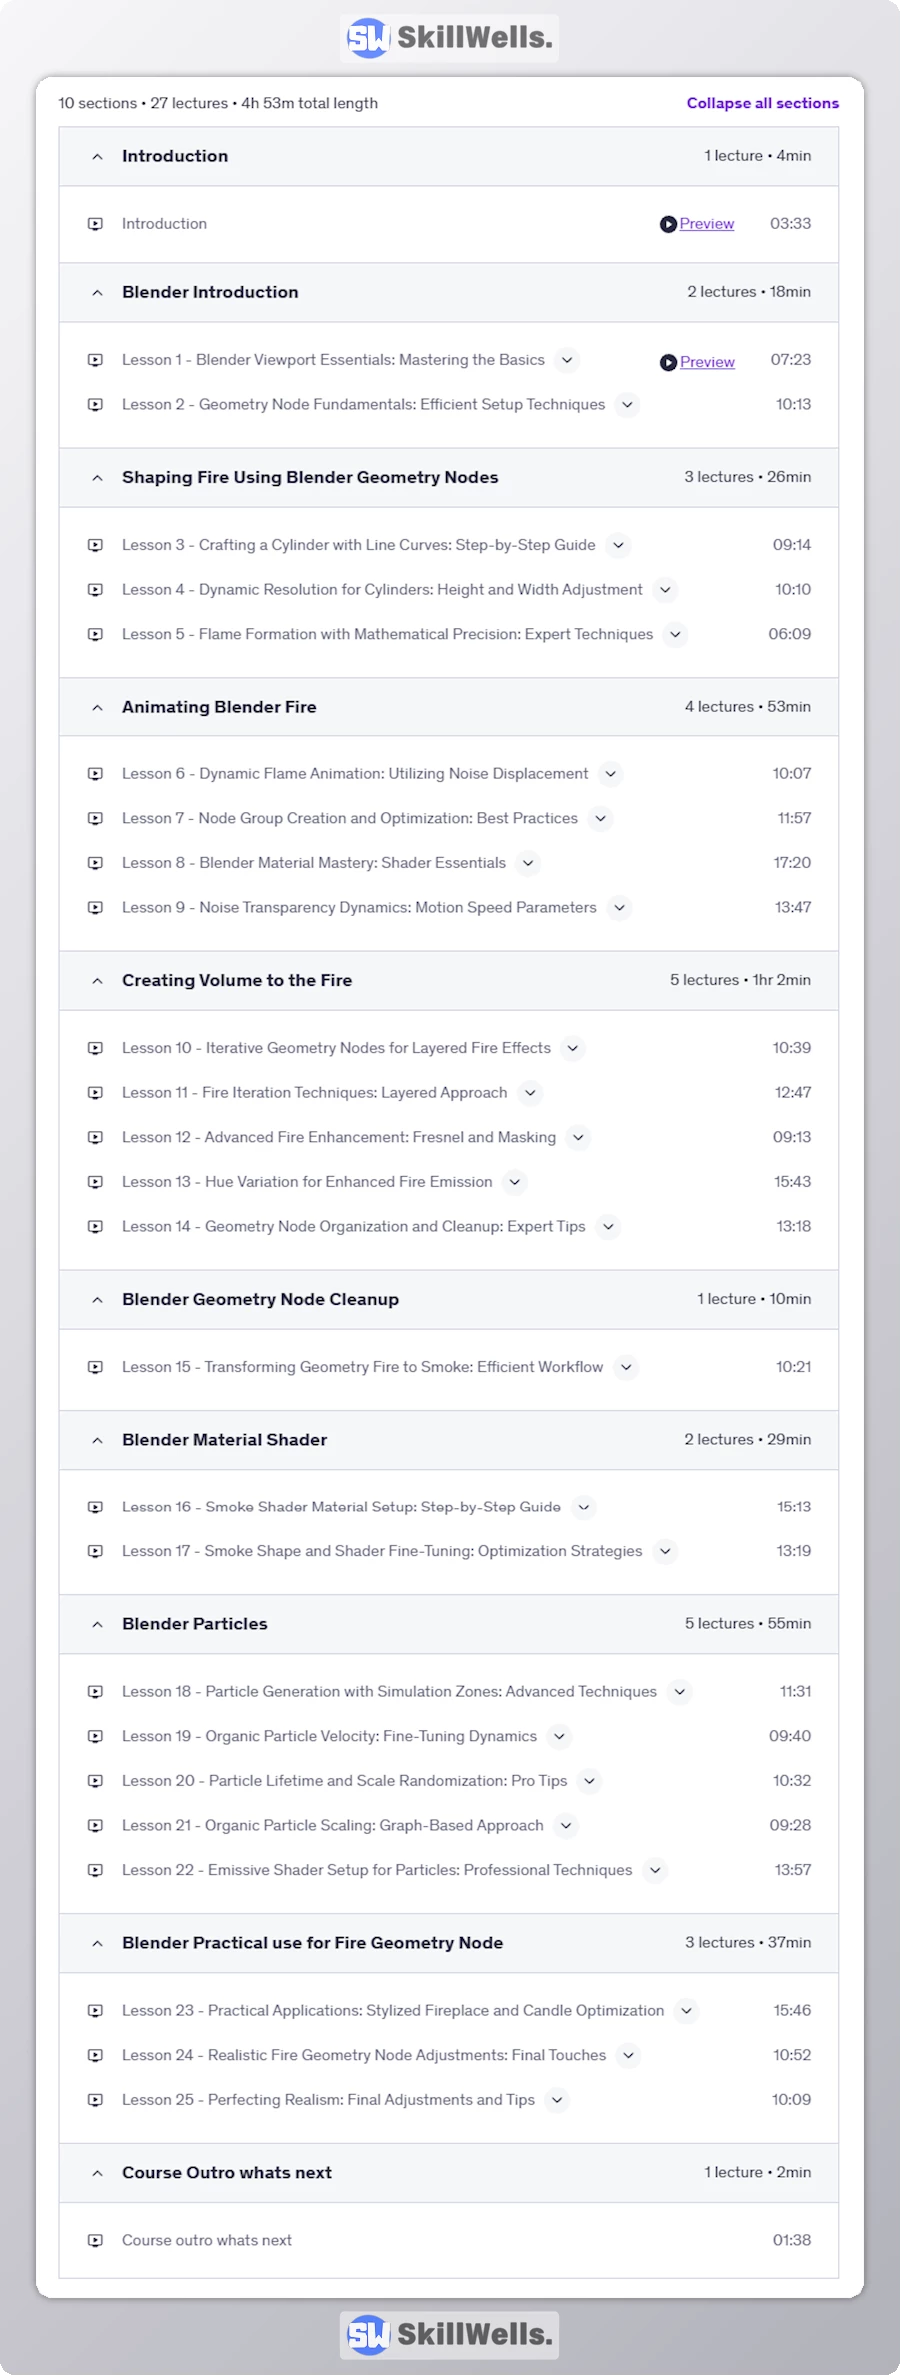Click the video icon beside Lesson 8

pos(95,863)
